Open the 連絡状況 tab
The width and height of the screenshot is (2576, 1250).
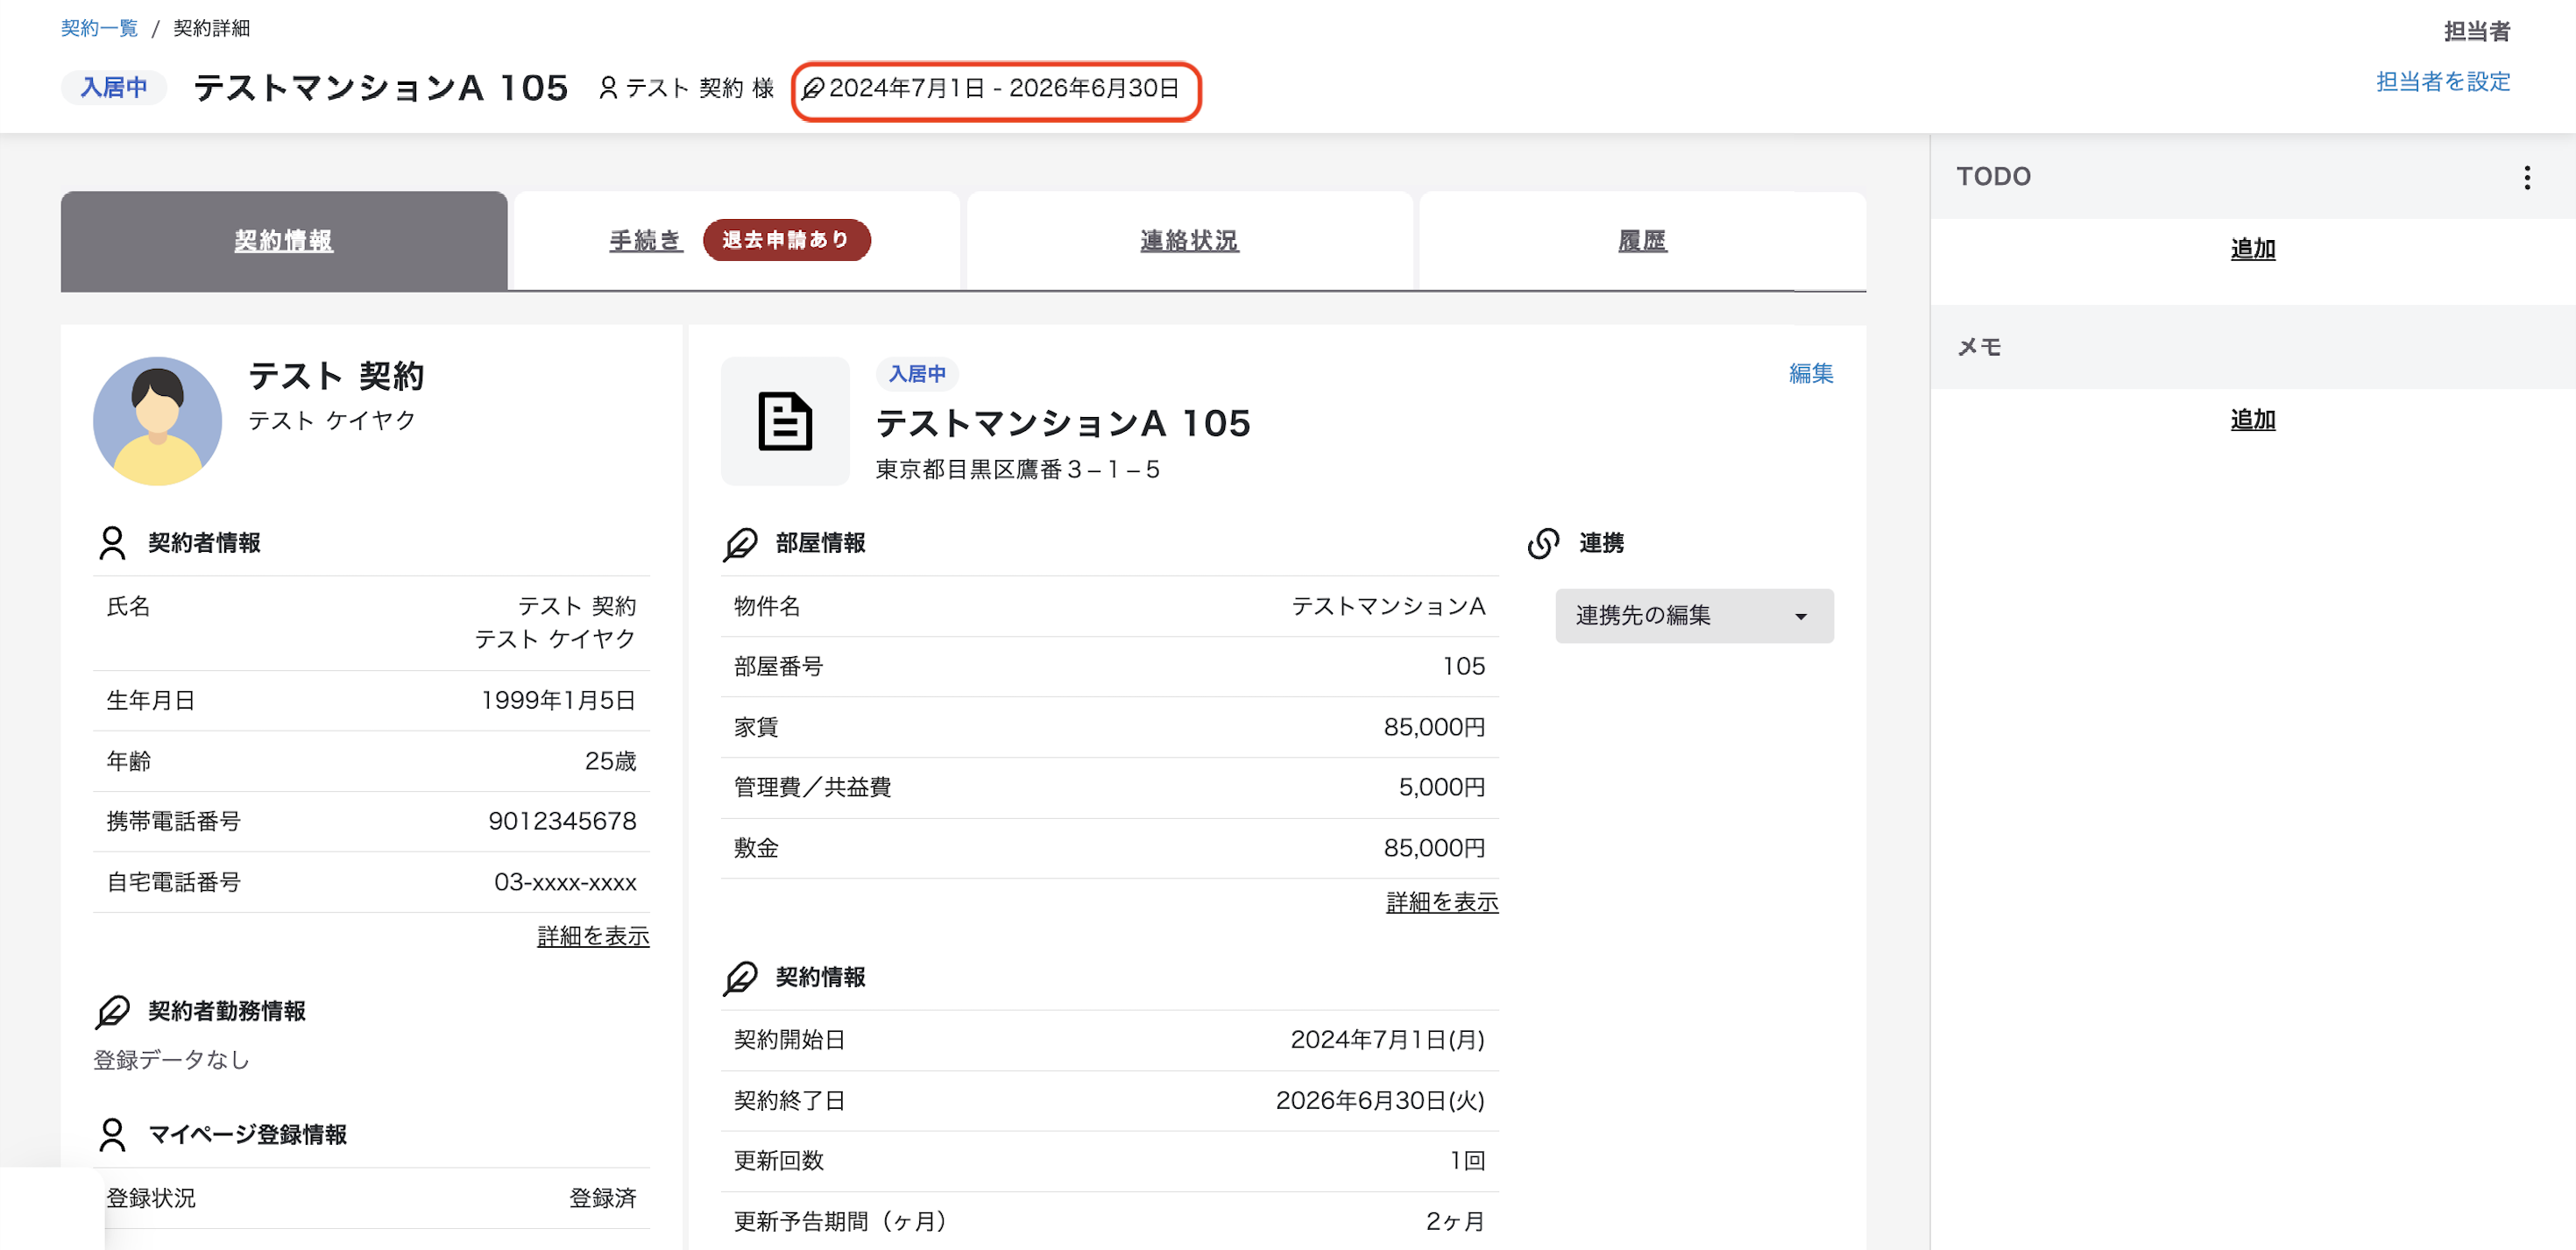1189,241
